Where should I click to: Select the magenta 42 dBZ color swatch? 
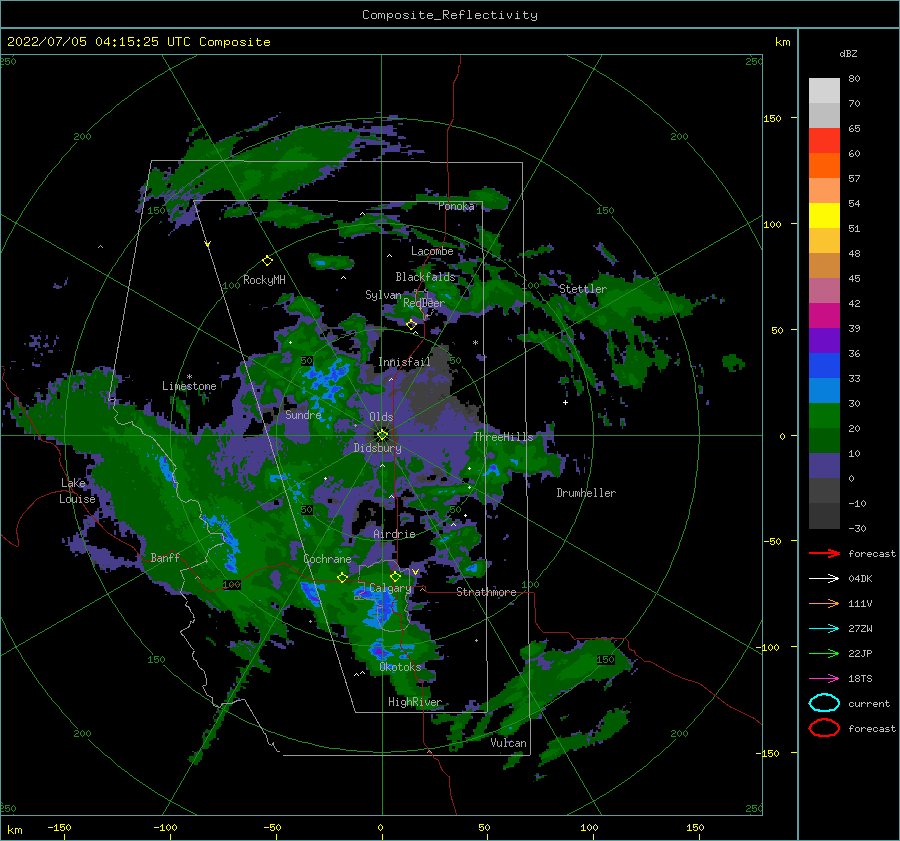point(824,315)
